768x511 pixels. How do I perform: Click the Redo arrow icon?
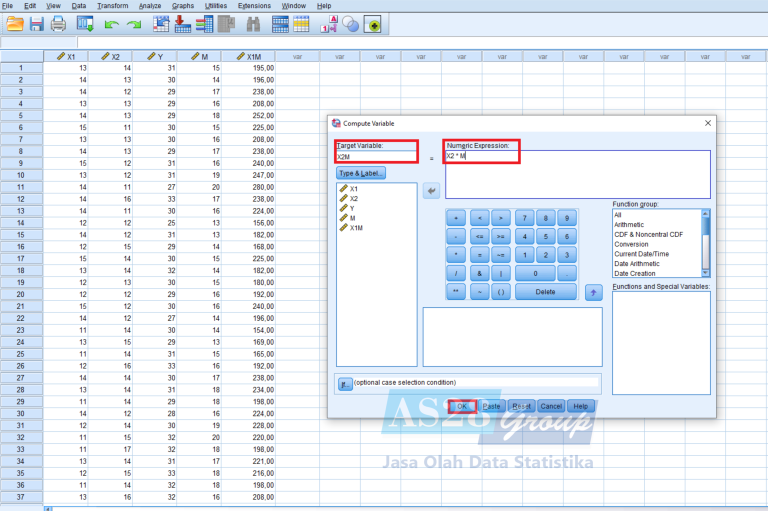[x=133, y=23]
